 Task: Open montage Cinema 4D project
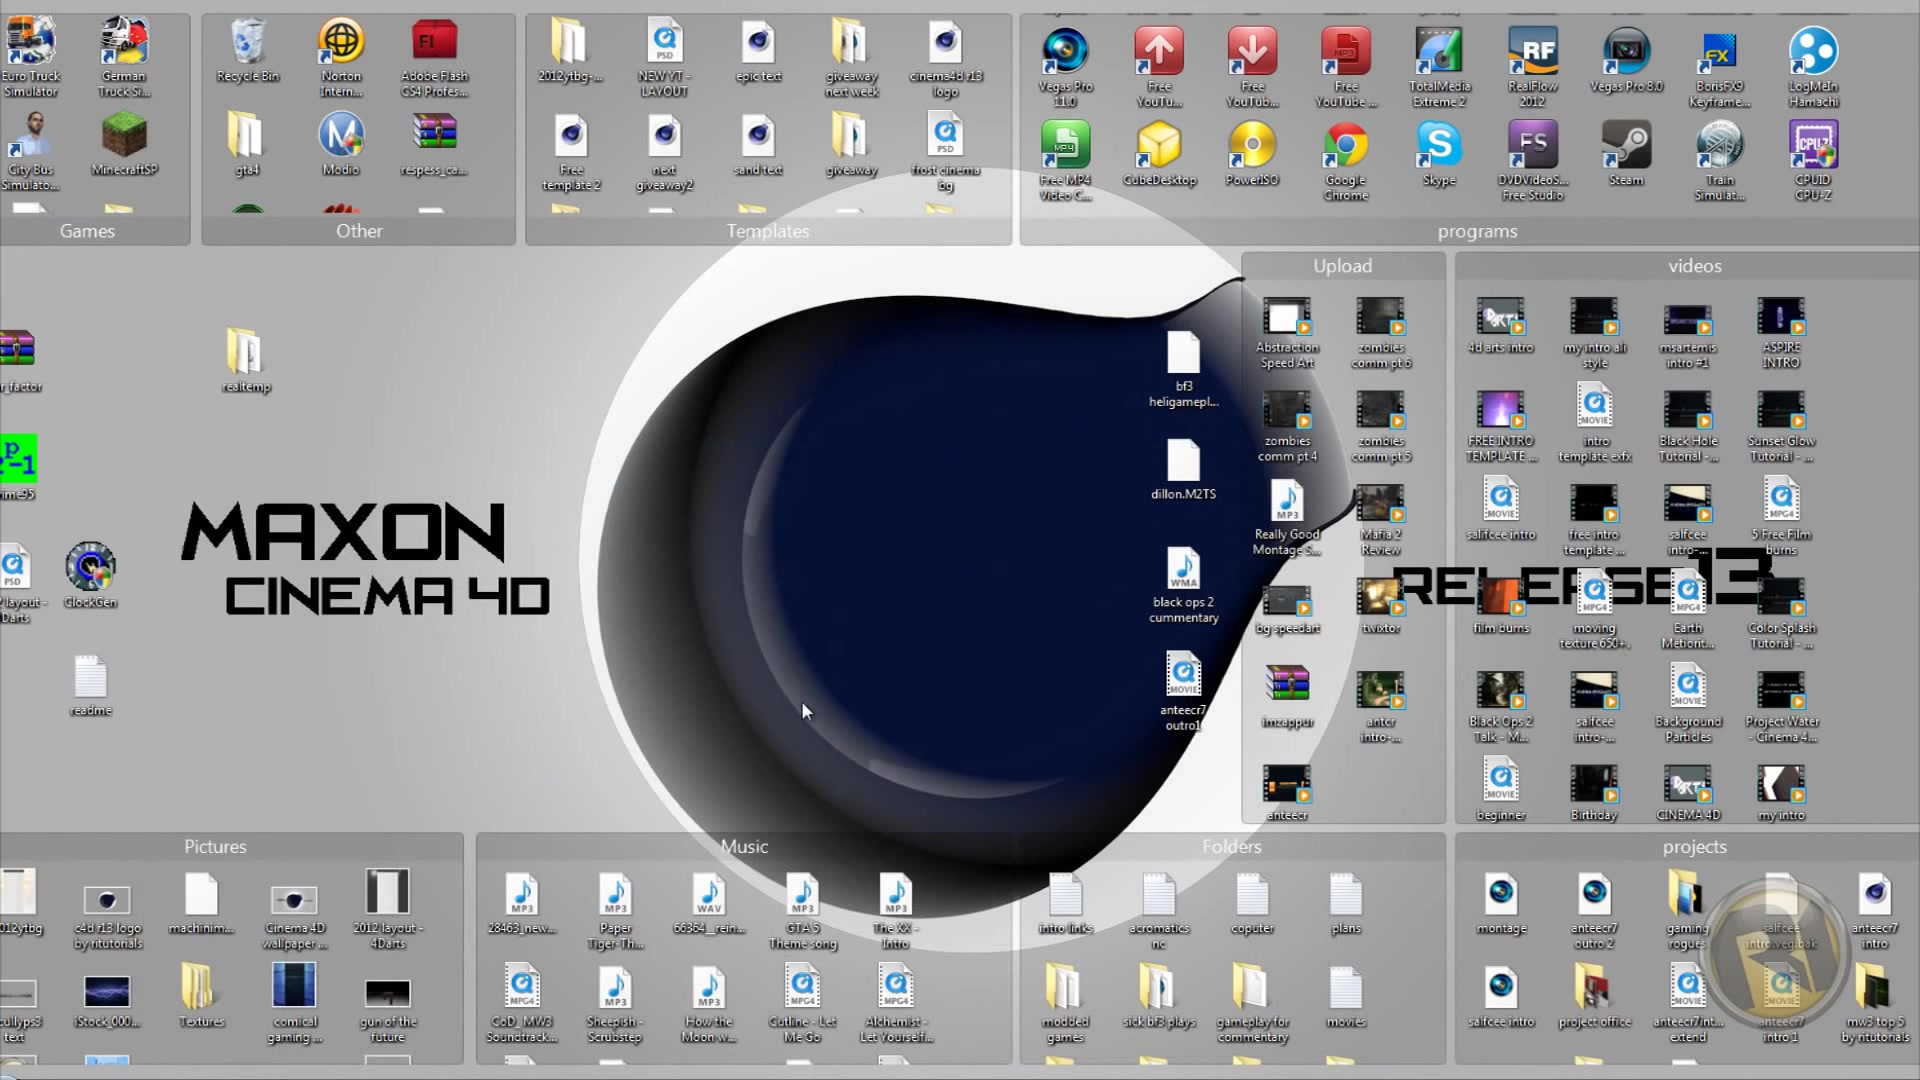click(x=1500, y=904)
